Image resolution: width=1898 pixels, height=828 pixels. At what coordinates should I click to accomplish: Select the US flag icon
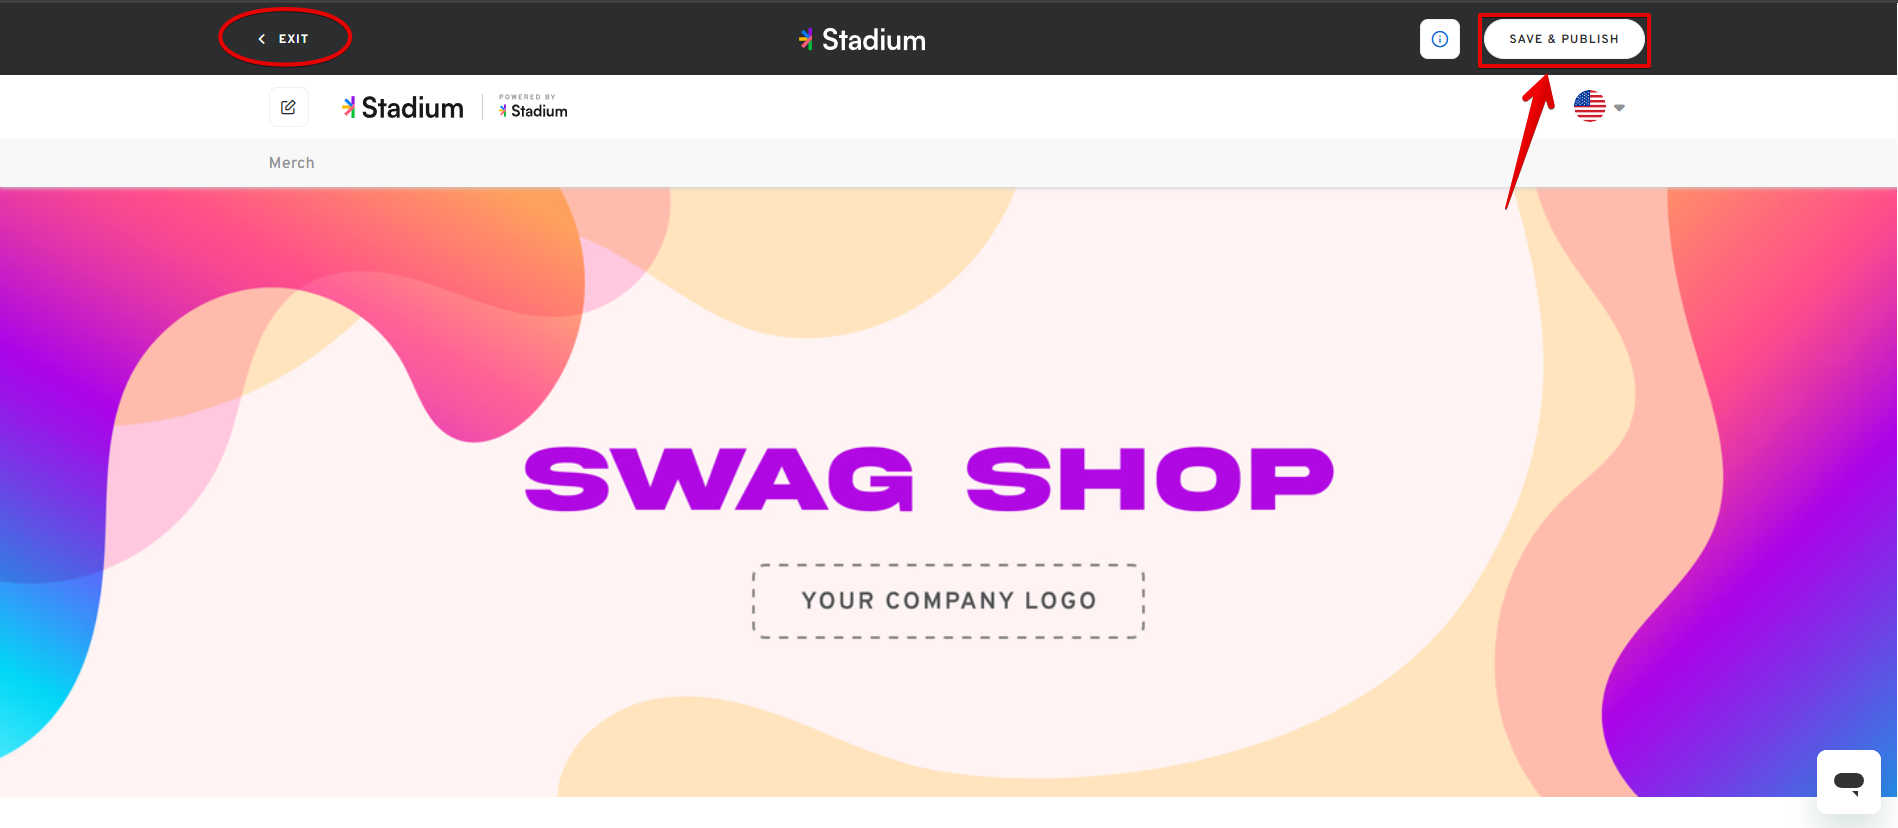click(x=1589, y=106)
